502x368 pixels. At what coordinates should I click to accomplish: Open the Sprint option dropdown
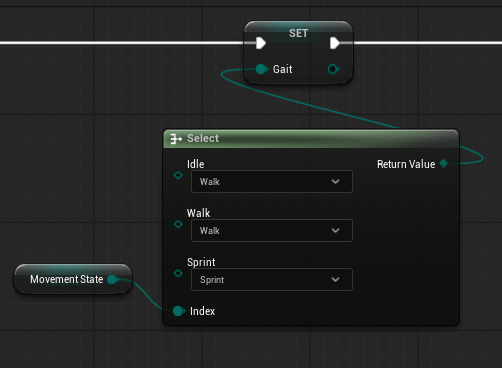pos(272,279)
